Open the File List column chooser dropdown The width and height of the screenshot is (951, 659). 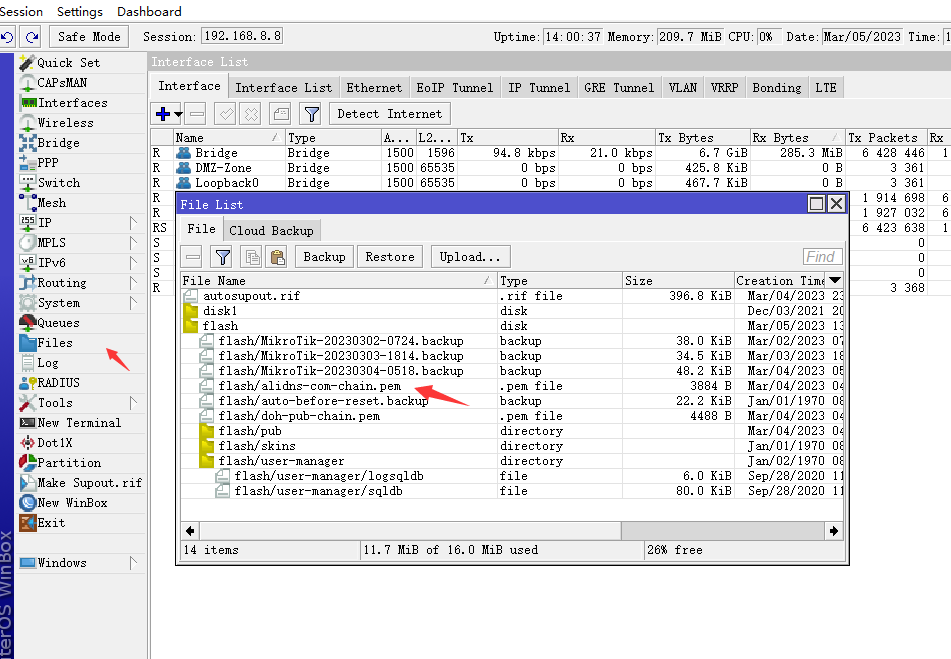[835, 280]
